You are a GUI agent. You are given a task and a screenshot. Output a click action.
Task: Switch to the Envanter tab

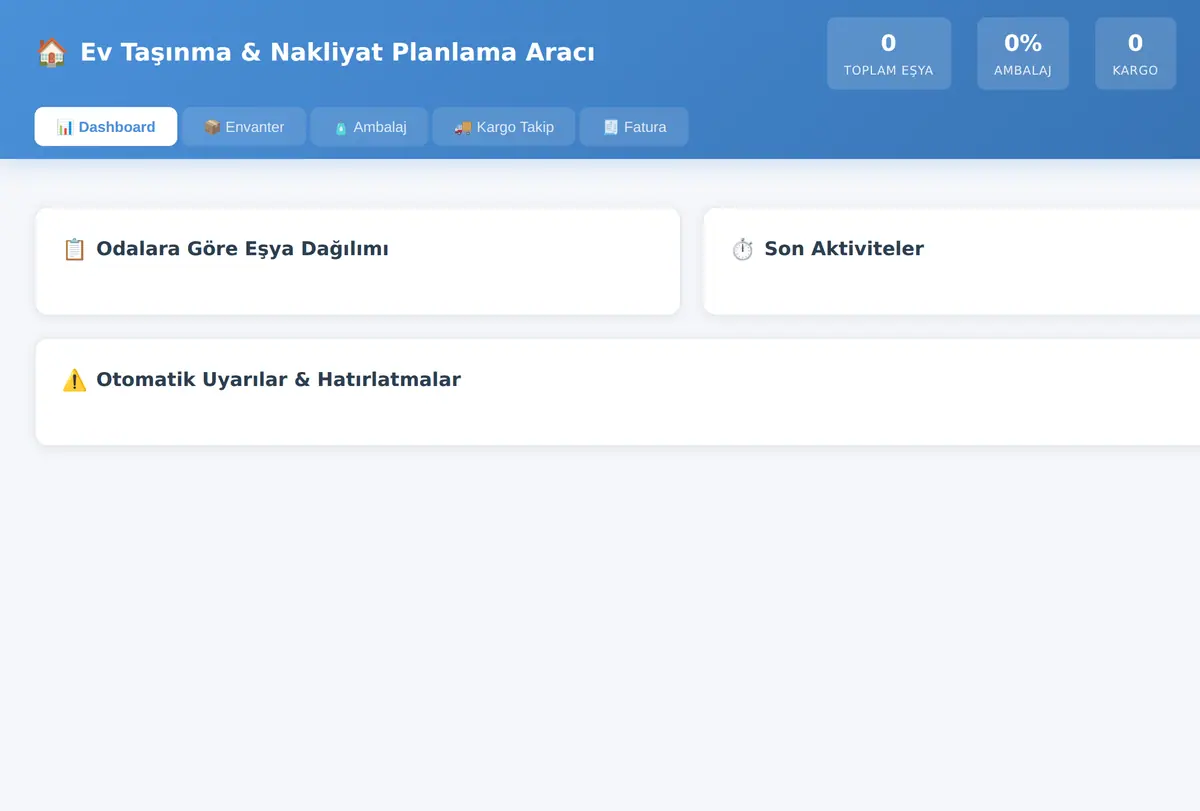click(244, 127)
